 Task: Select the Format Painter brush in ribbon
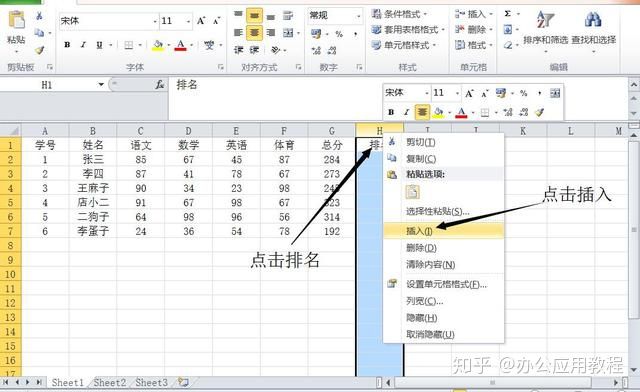[39, 50]
